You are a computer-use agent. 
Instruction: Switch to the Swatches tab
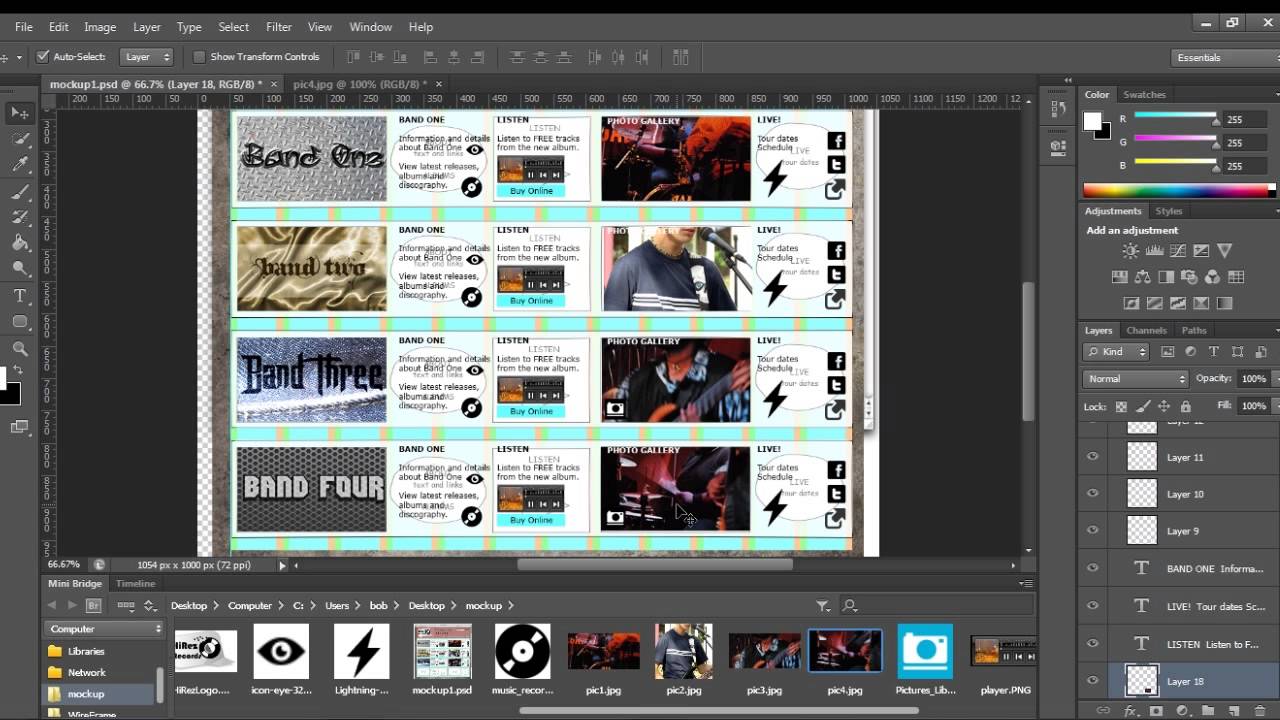pyautogui.click(x=1144, y=95)
